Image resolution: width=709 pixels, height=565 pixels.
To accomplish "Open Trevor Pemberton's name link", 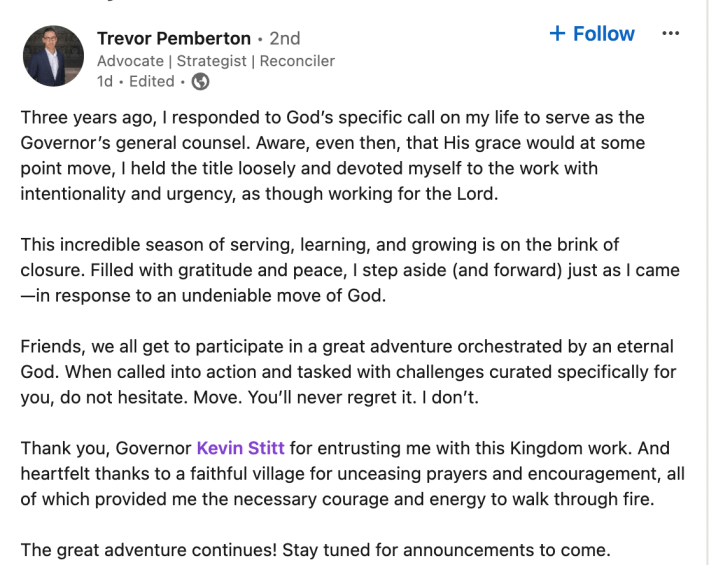I will tap(174, 39).
